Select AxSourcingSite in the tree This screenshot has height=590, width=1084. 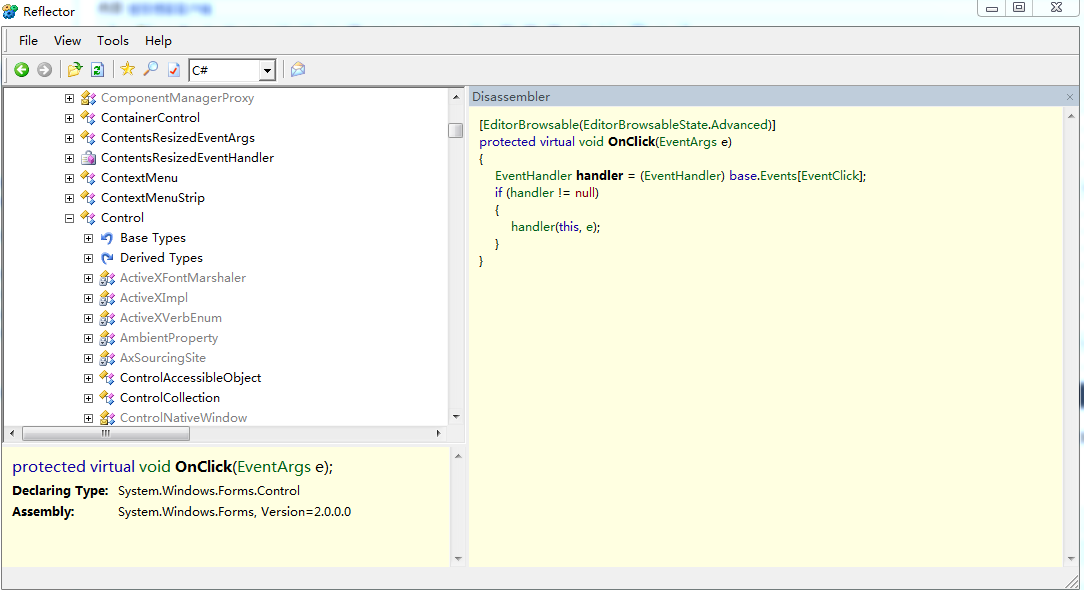pyautogui.click(x=162, y=359)
